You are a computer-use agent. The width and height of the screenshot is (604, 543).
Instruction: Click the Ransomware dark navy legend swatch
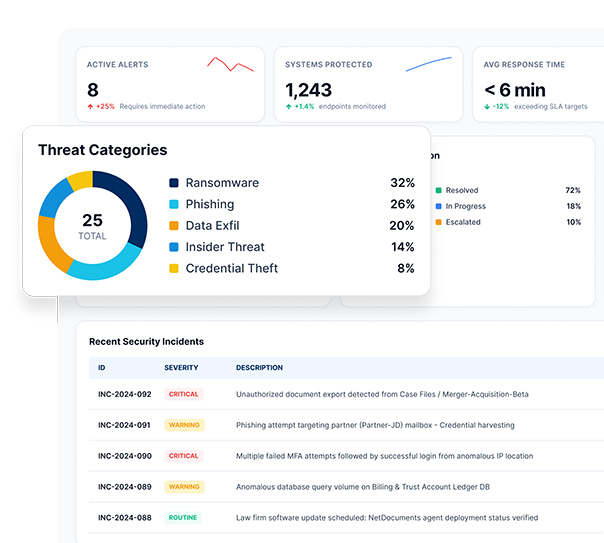coord(174,183)
